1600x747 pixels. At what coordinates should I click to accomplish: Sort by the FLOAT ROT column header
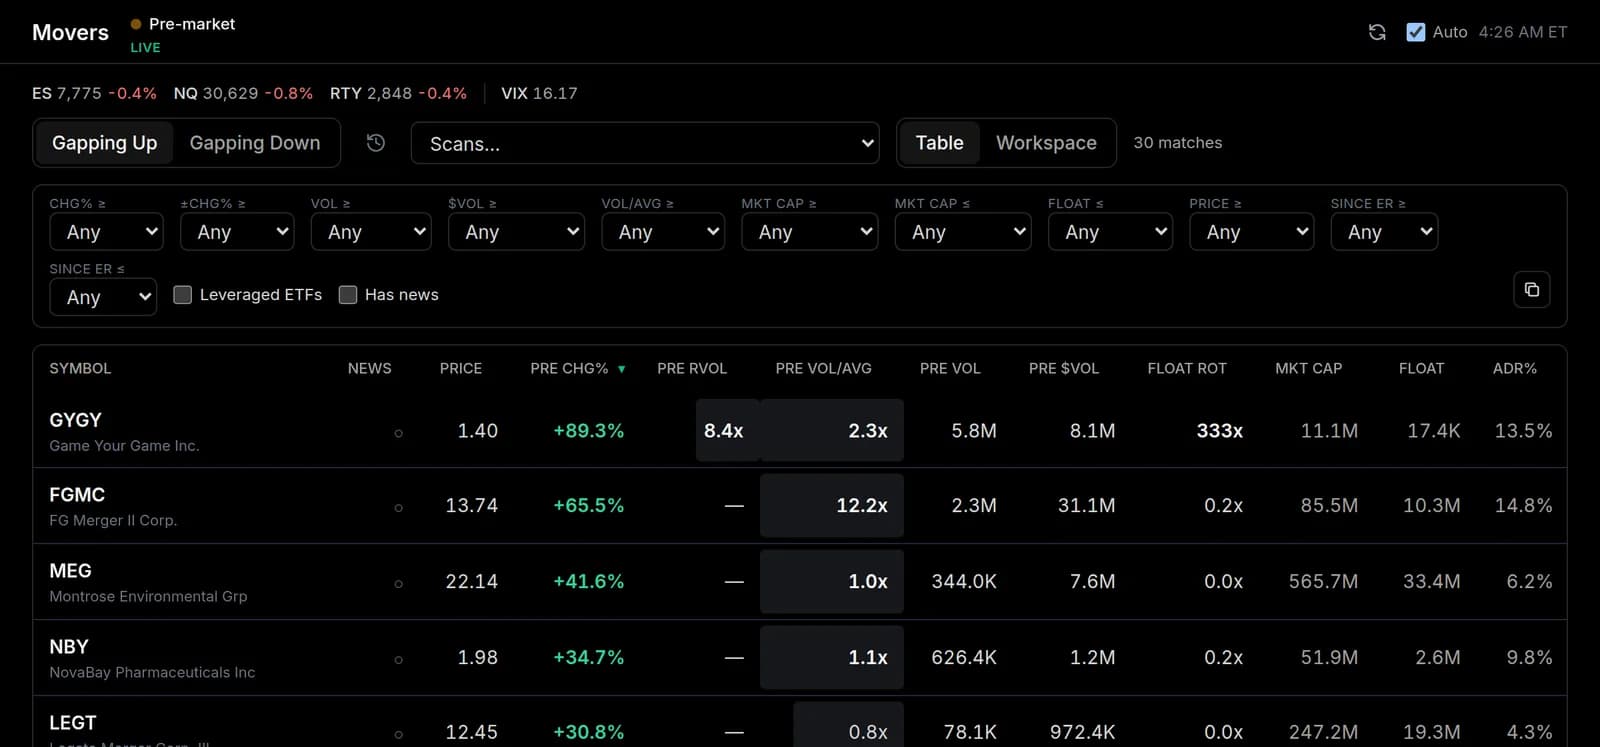pos(1187,369)
